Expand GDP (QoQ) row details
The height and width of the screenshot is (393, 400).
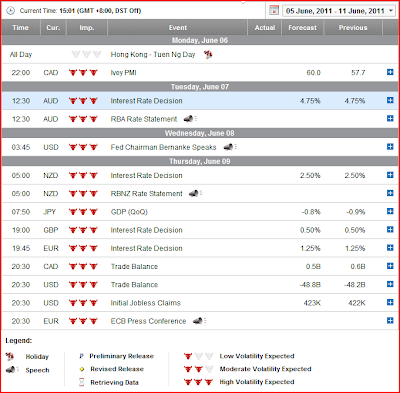pos(390,211)
